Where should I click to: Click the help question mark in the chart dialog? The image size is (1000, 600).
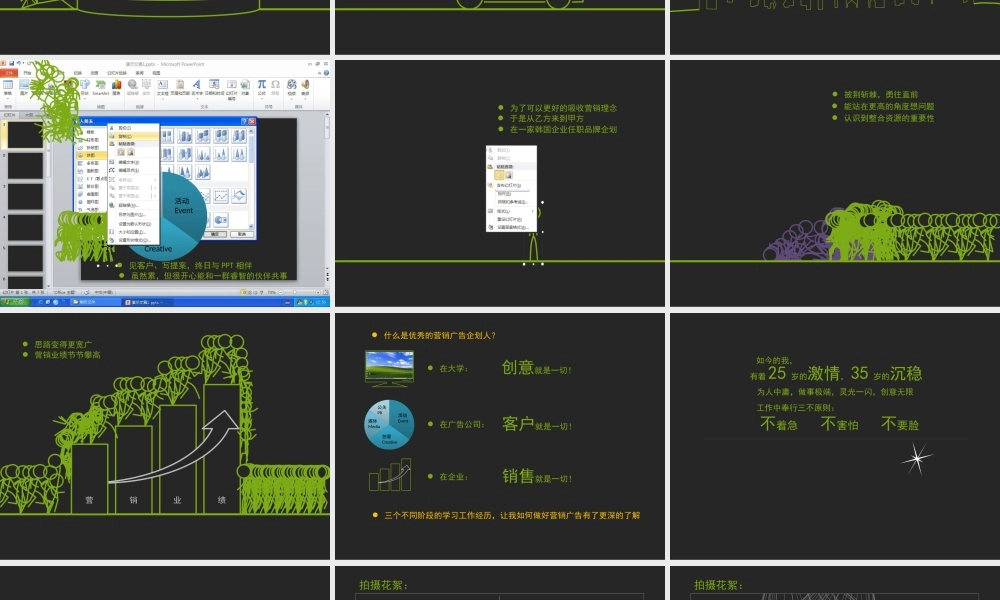(x=244, y=121)
